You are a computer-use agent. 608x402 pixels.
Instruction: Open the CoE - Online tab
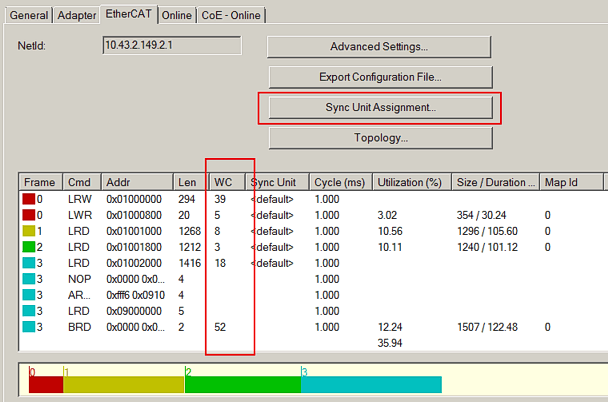[231, 15]
